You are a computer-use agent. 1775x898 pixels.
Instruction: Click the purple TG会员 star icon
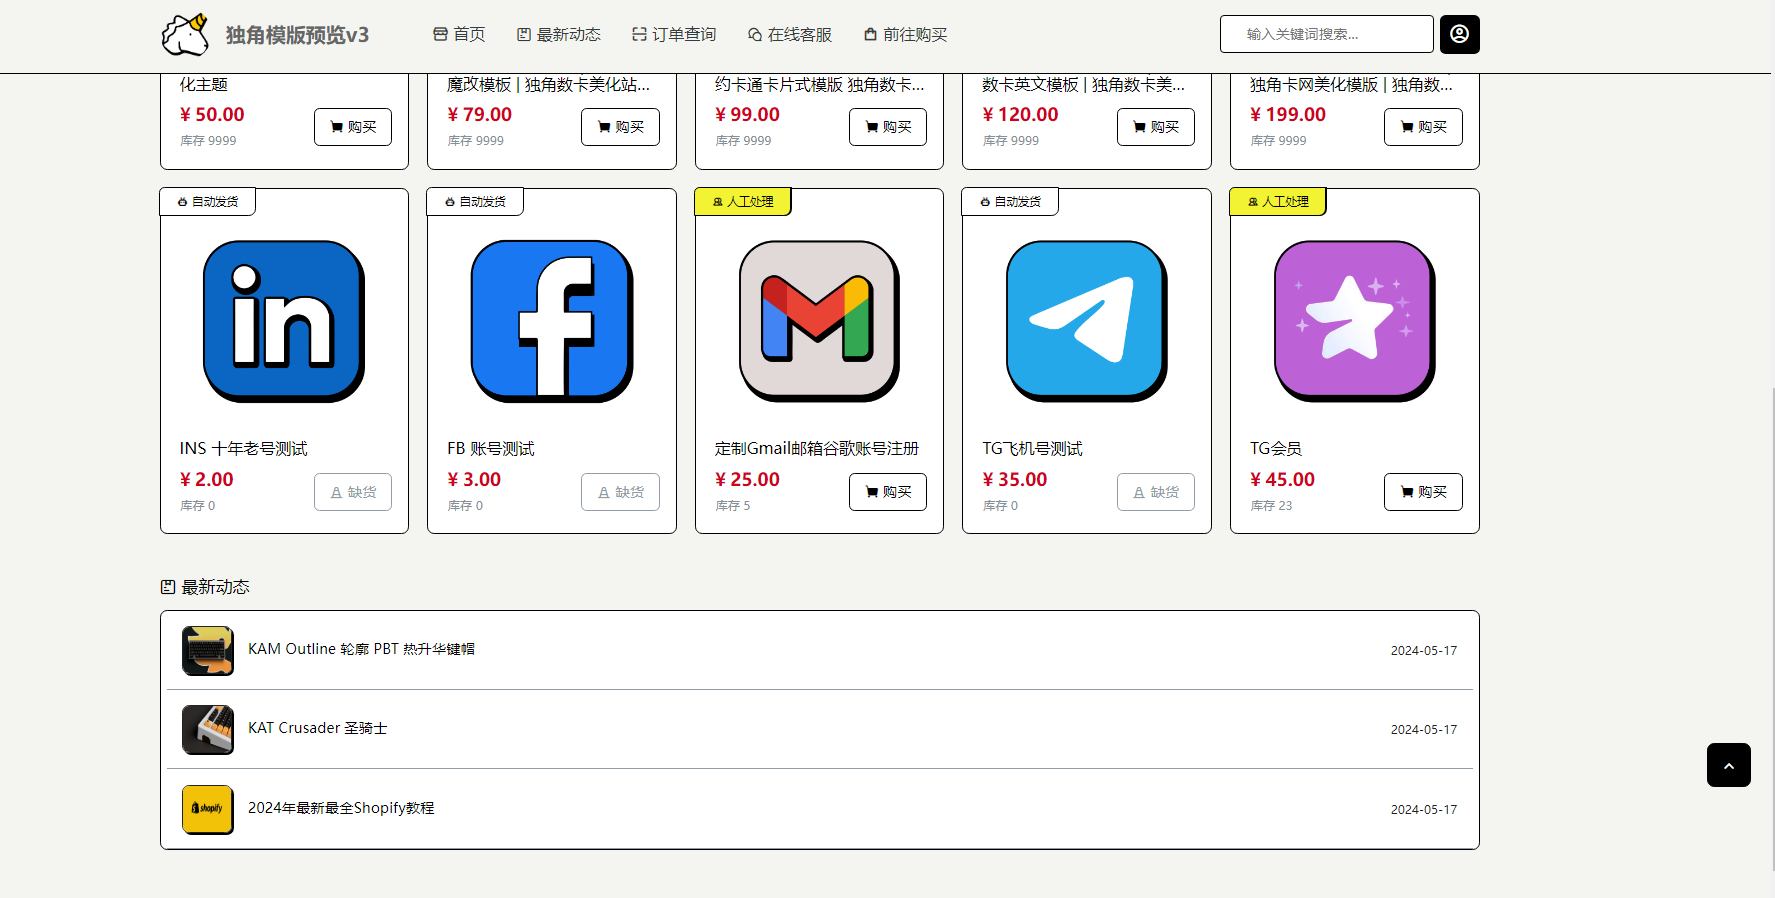tap(1354, 321)
